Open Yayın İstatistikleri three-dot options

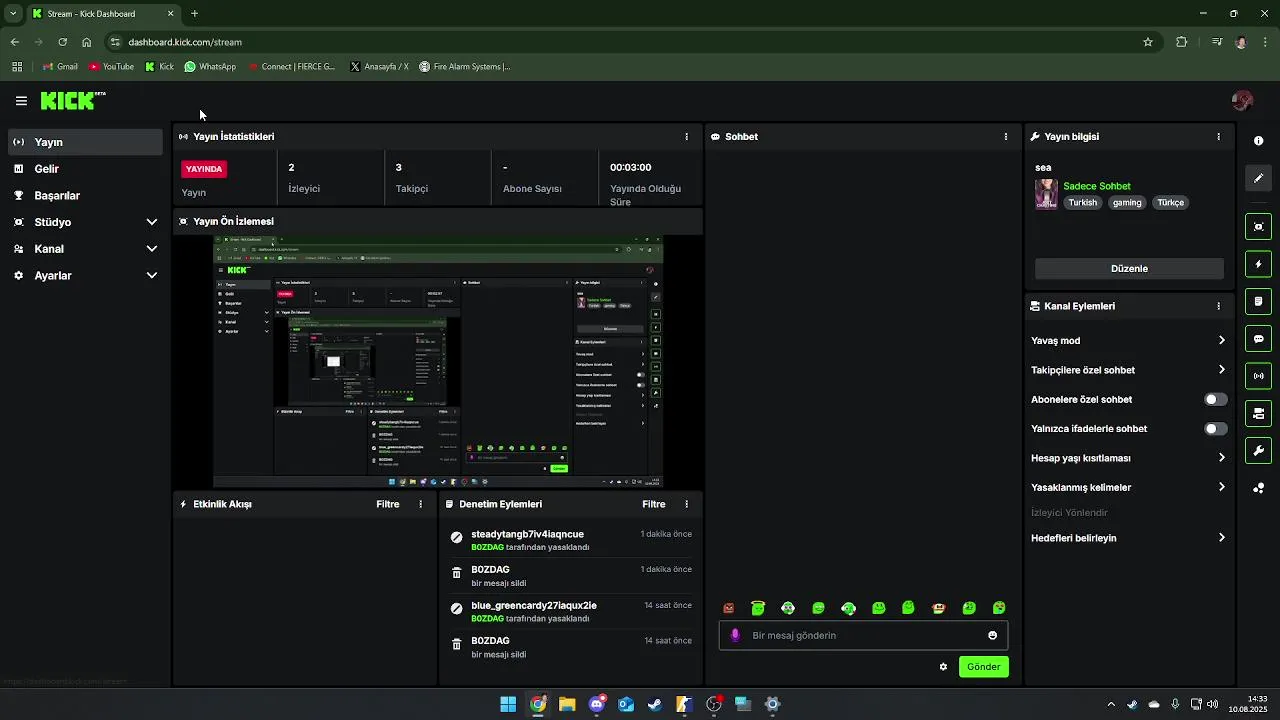click(x=686, y=137)
